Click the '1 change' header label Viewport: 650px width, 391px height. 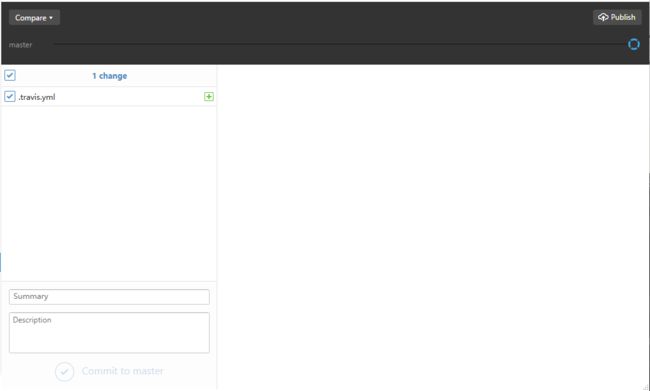click(109, 76)
